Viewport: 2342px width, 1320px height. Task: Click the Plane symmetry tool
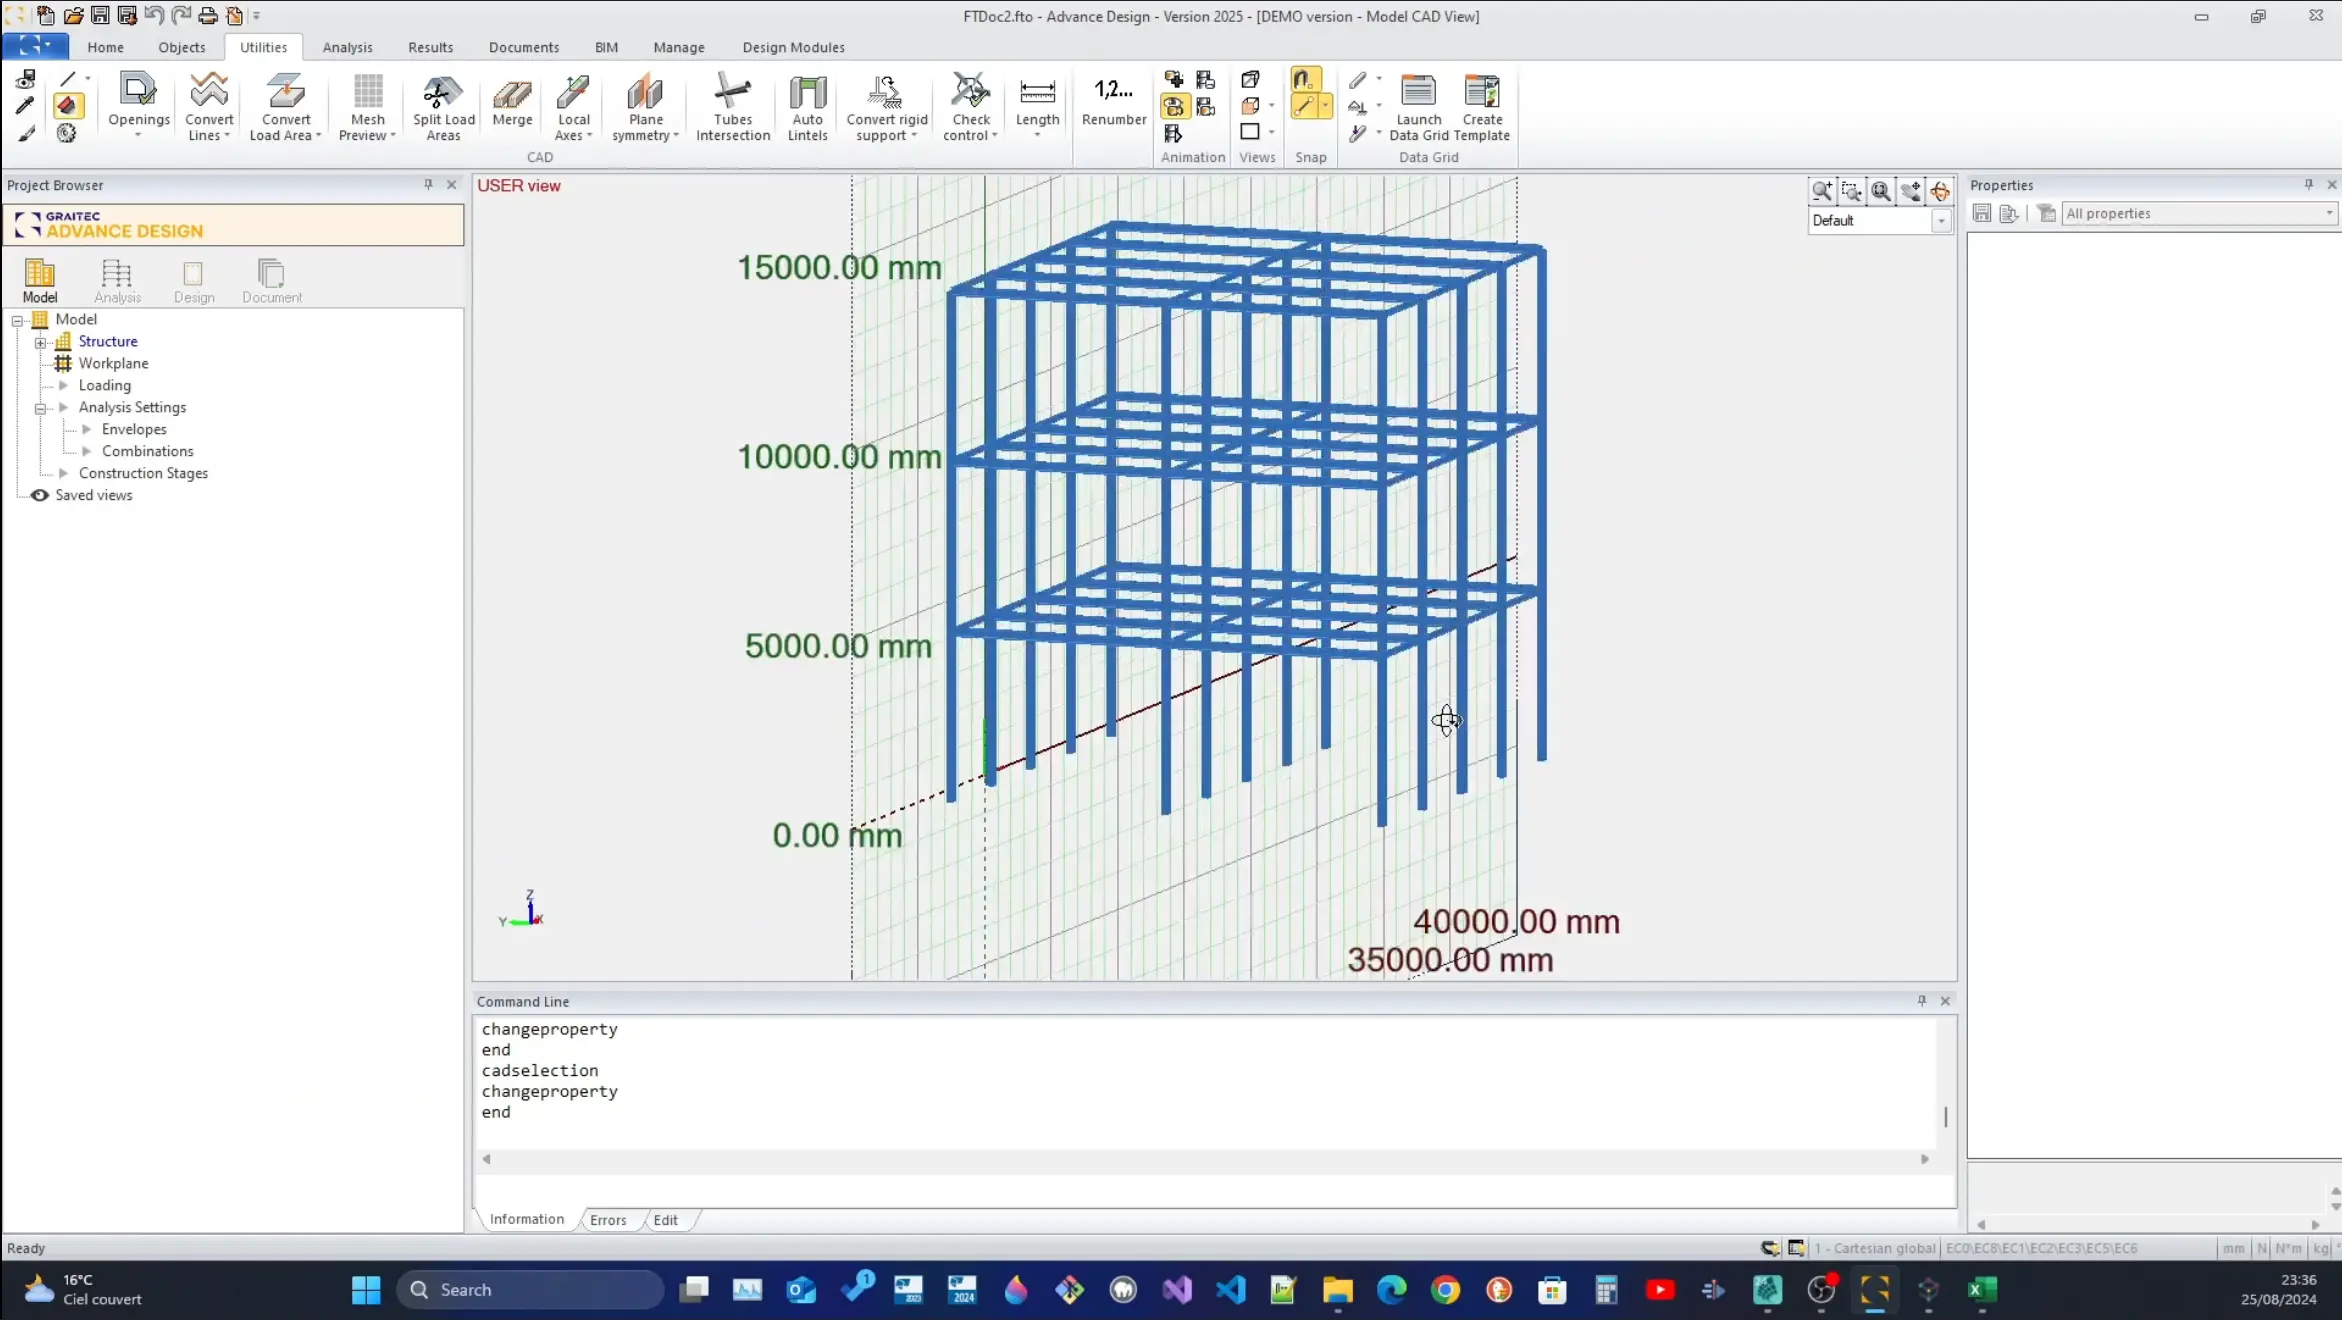click(x=645, y=104)
